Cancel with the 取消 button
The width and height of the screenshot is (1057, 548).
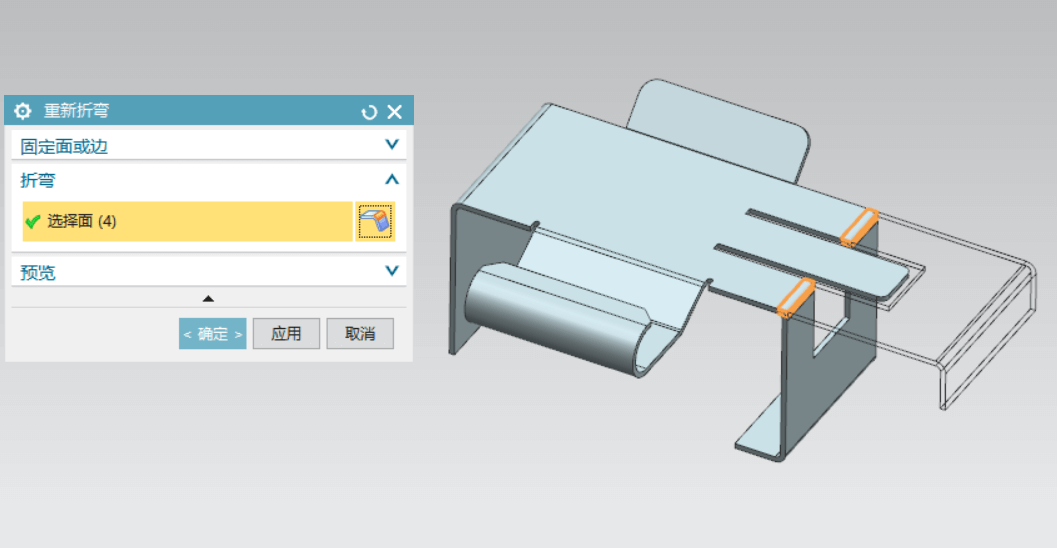[360, 334]
